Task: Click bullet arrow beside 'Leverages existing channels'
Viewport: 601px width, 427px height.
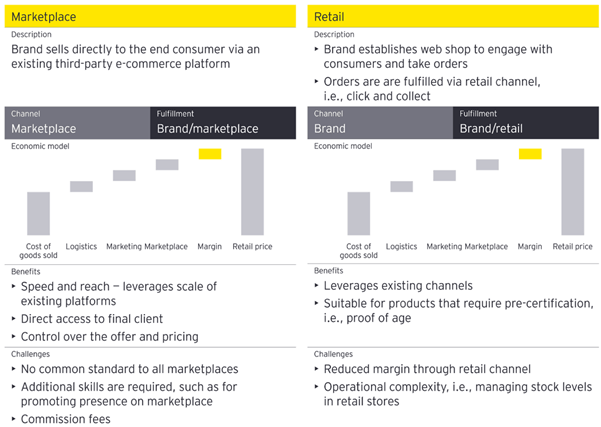Action: [316, 286]
